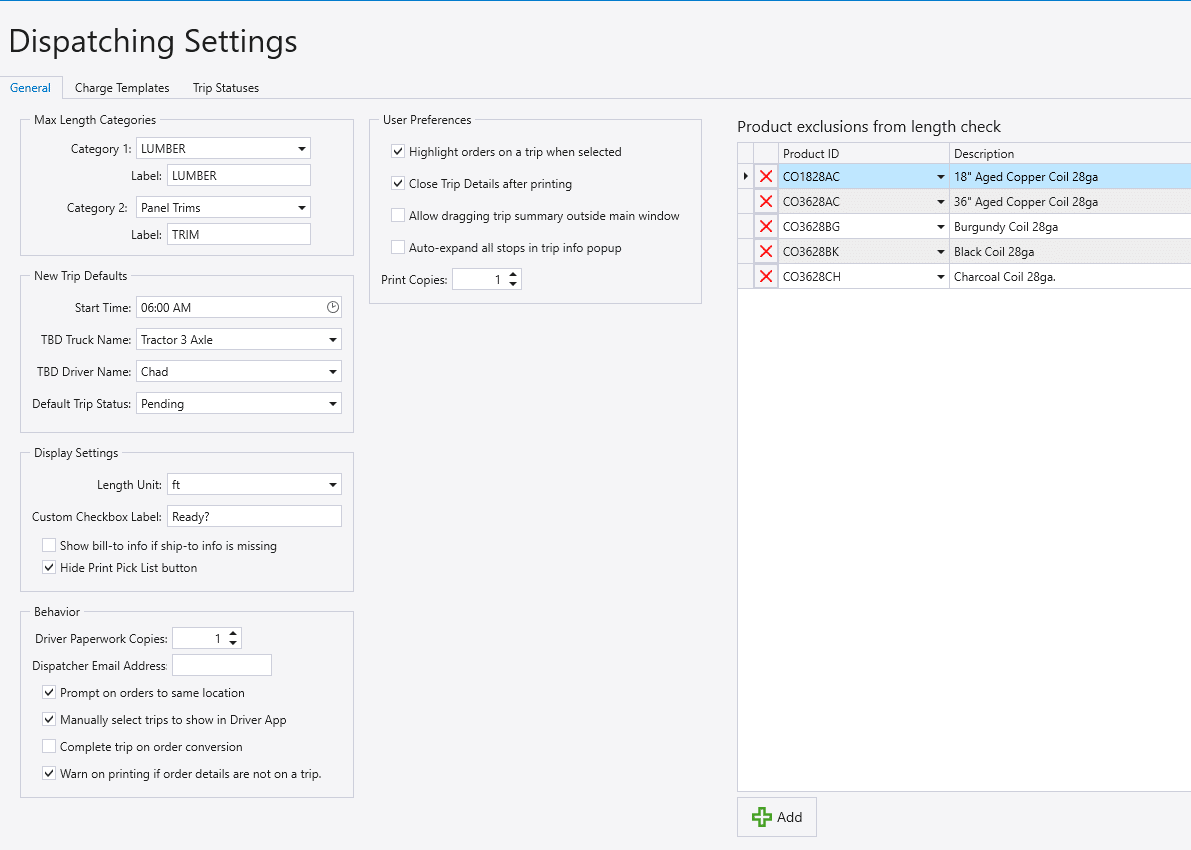The width and height of the screenshot is (1191, 850).
Task: Open the Default Trip Status dropdown
Action: (333, 404)
